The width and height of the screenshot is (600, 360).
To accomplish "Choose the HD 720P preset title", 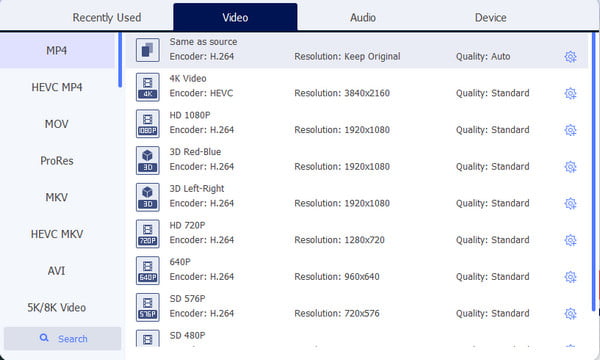I will [x=187, y=225].
